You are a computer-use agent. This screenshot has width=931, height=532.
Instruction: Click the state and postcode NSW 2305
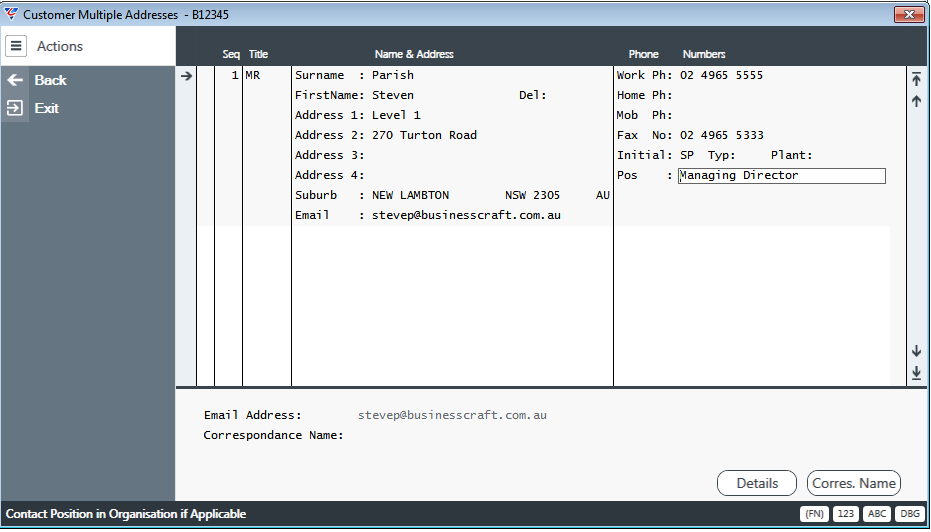point(532,195)
